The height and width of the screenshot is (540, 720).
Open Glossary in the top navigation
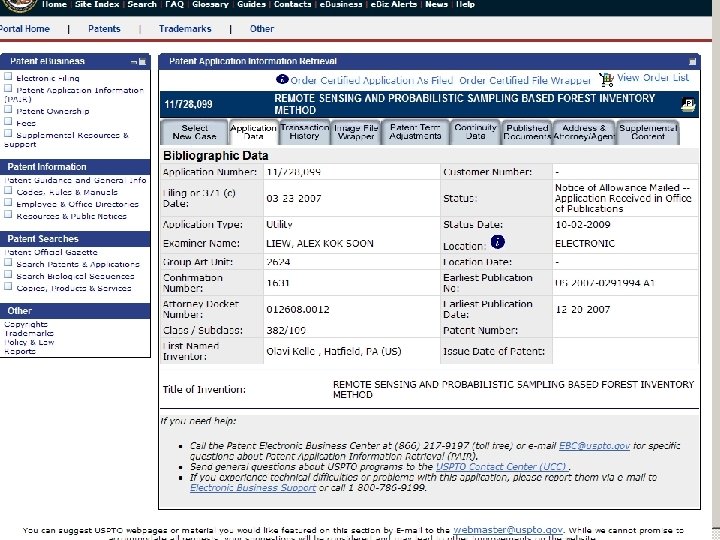210,5
